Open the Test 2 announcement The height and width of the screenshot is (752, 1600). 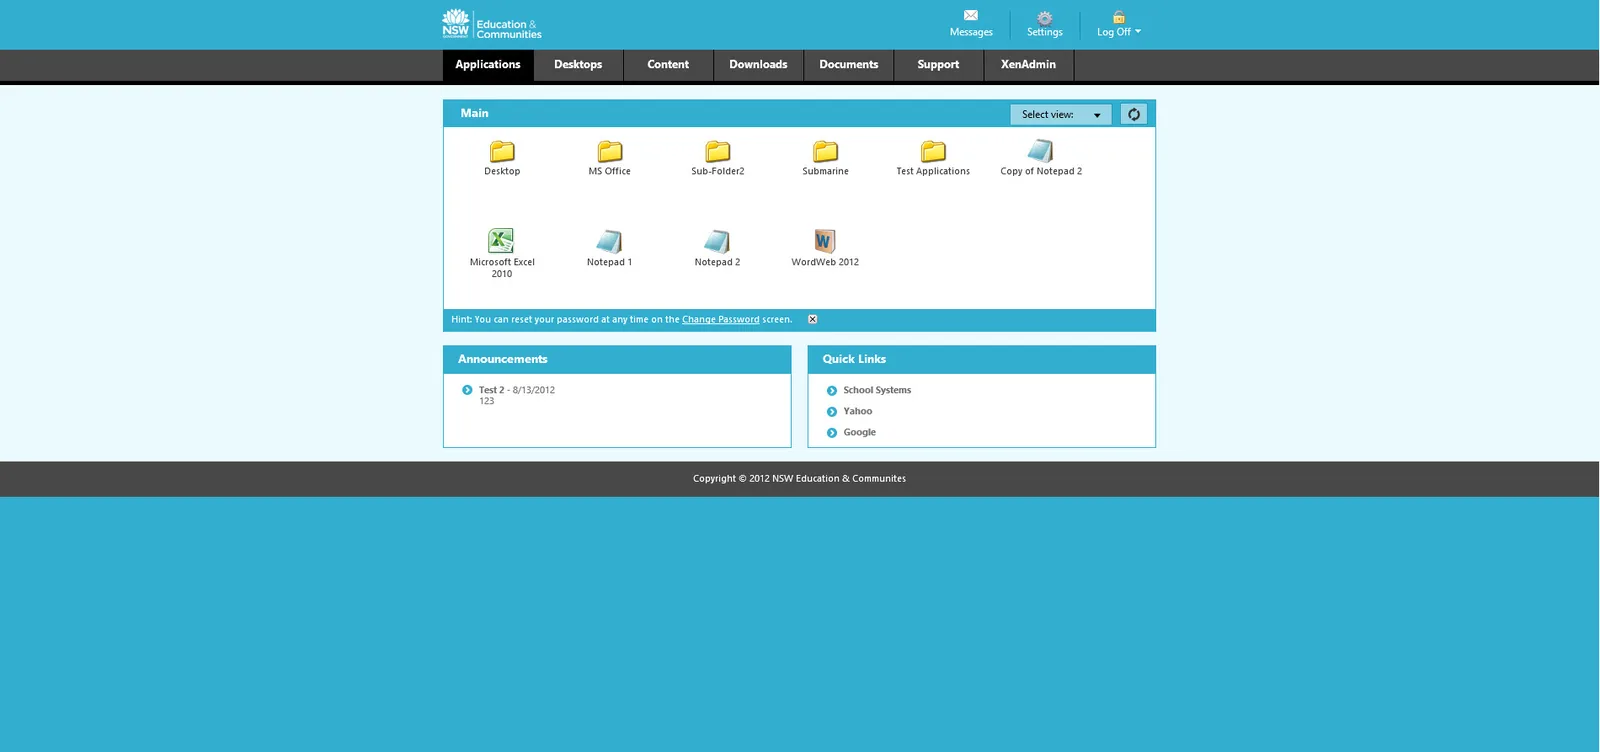pos(491,390)
